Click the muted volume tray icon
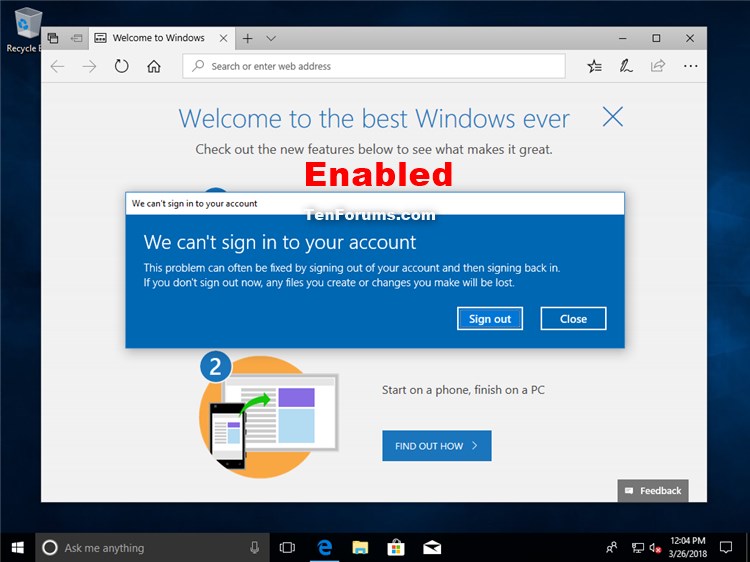The image size is (750, 562). coord(655,548)
